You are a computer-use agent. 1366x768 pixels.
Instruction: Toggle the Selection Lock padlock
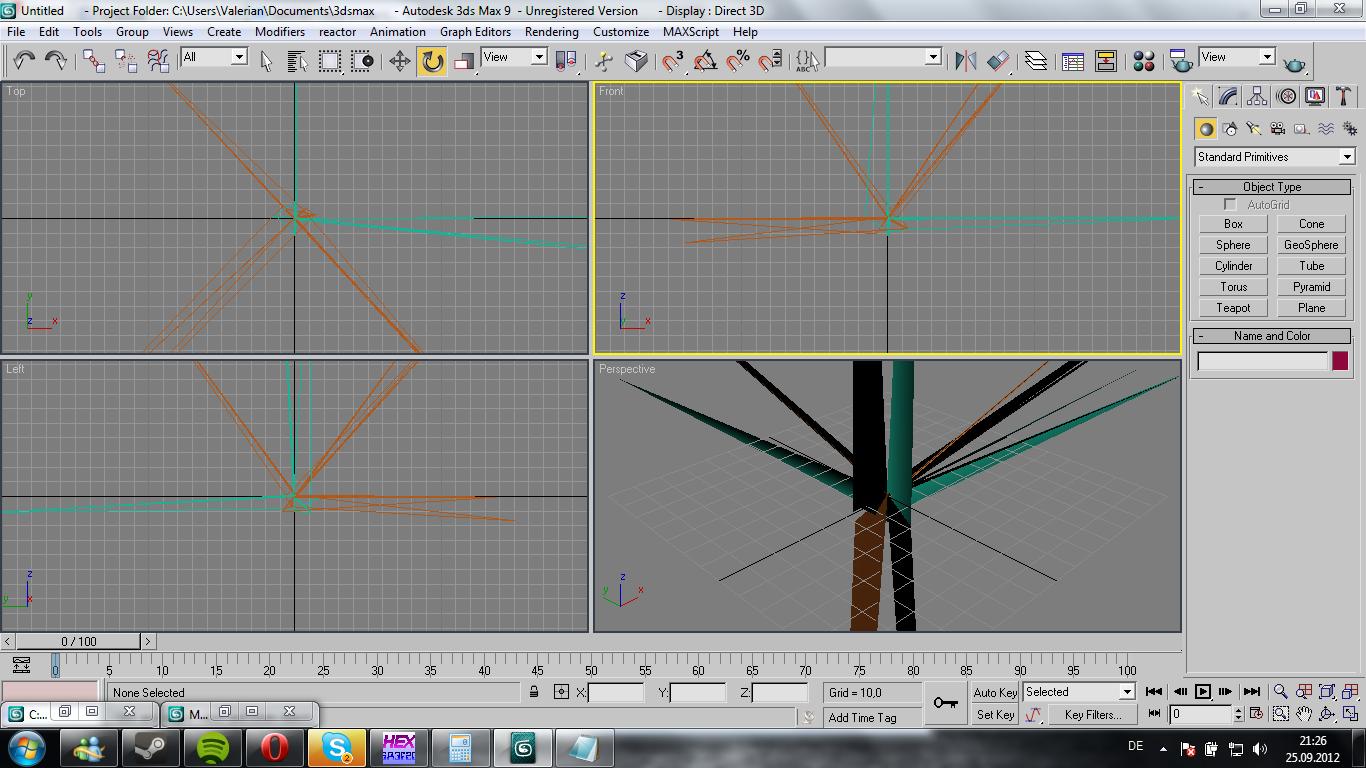[534, 692]
